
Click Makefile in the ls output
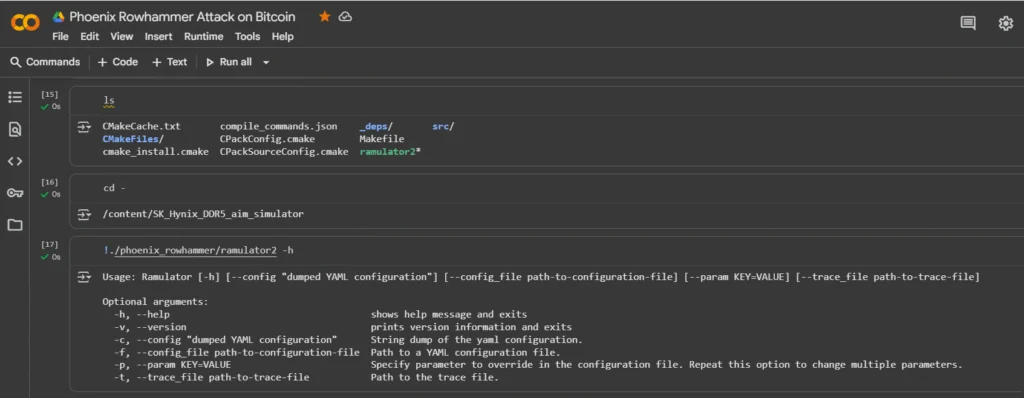381,139
